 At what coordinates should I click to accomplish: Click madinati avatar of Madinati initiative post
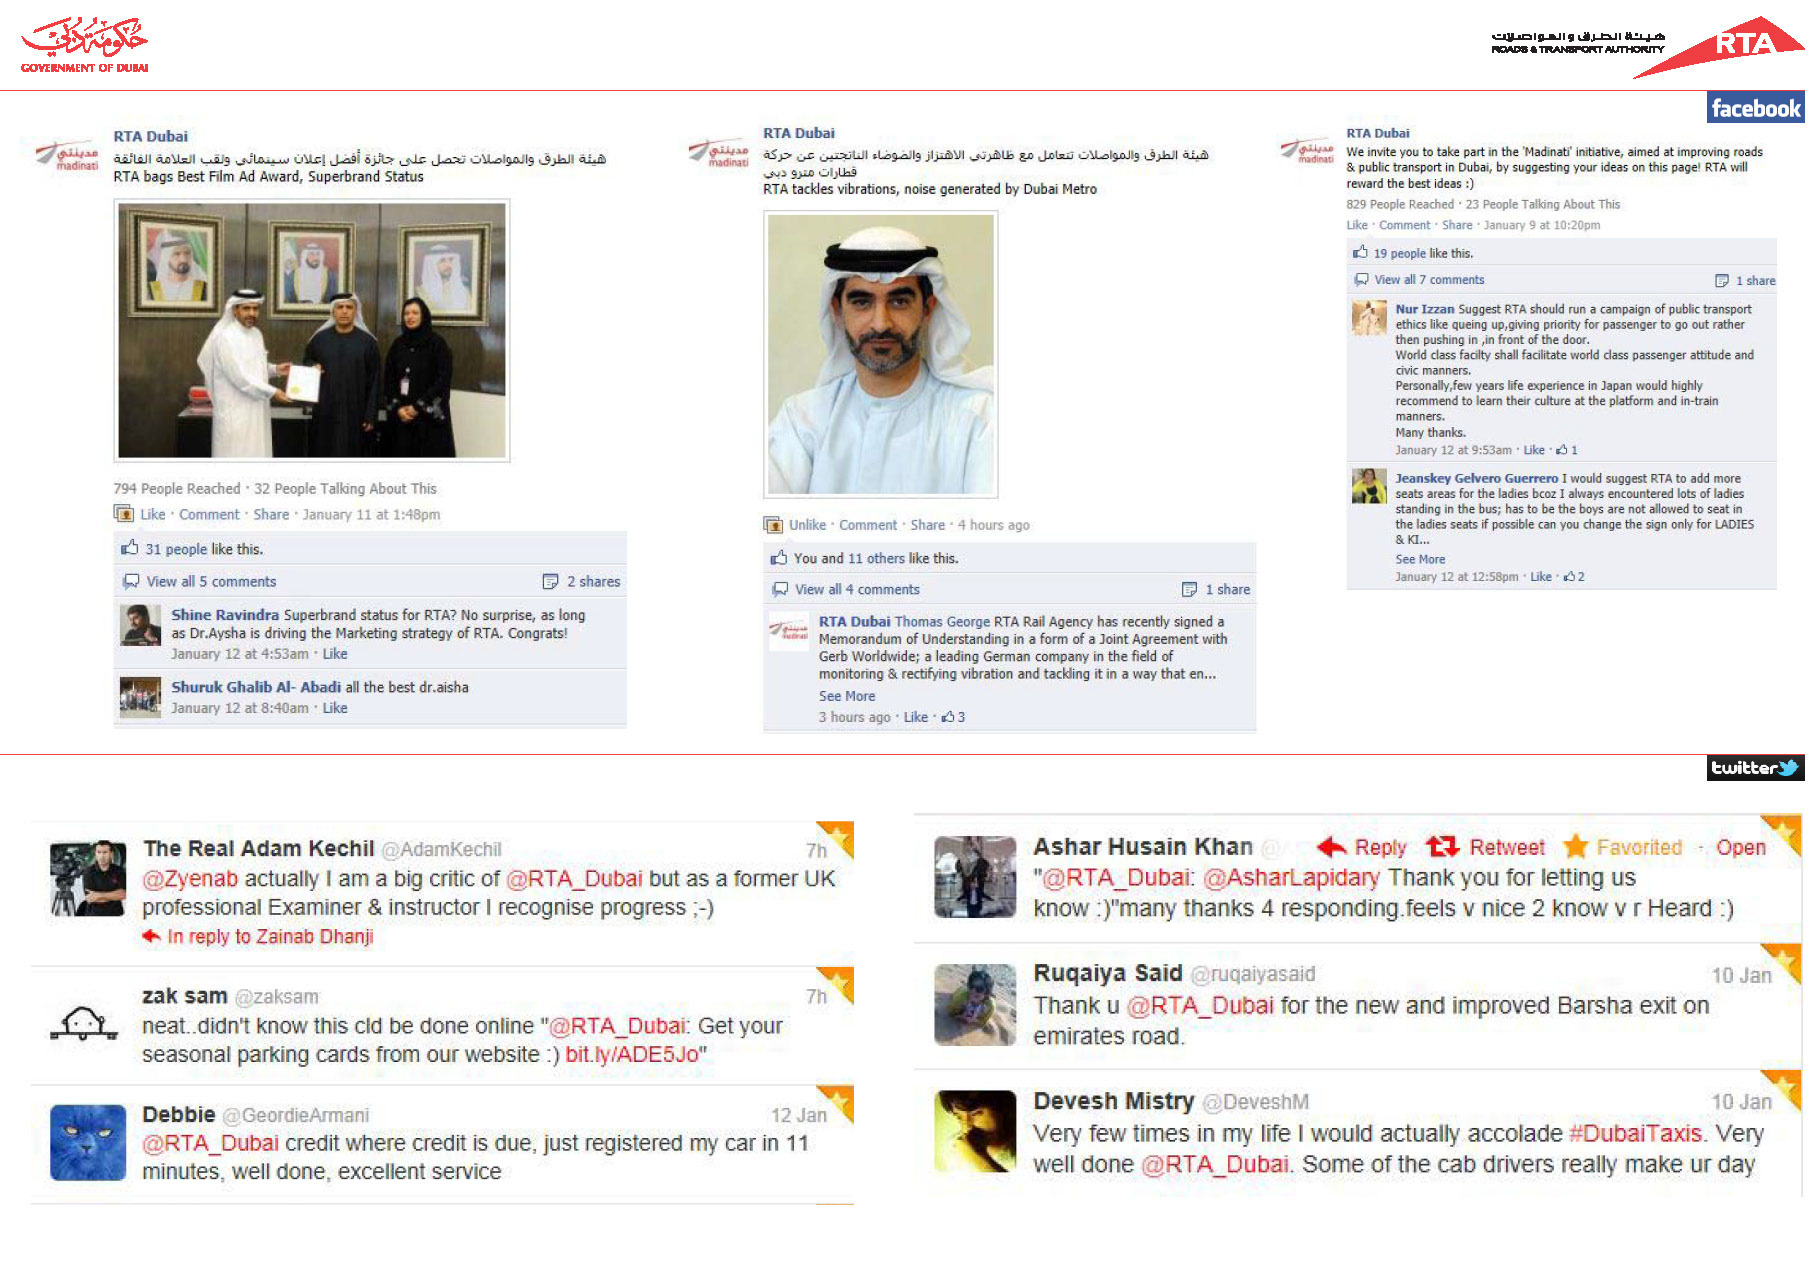click(x=1307, y=151)
